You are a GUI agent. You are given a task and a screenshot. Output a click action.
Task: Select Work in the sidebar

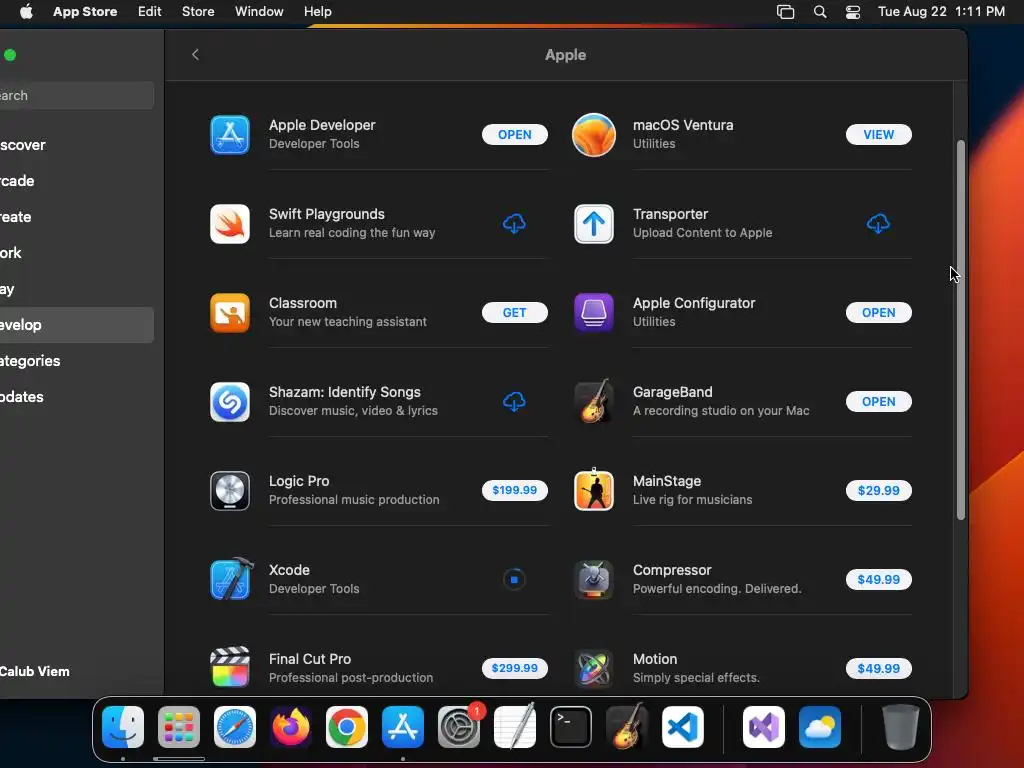coord(77,253)
